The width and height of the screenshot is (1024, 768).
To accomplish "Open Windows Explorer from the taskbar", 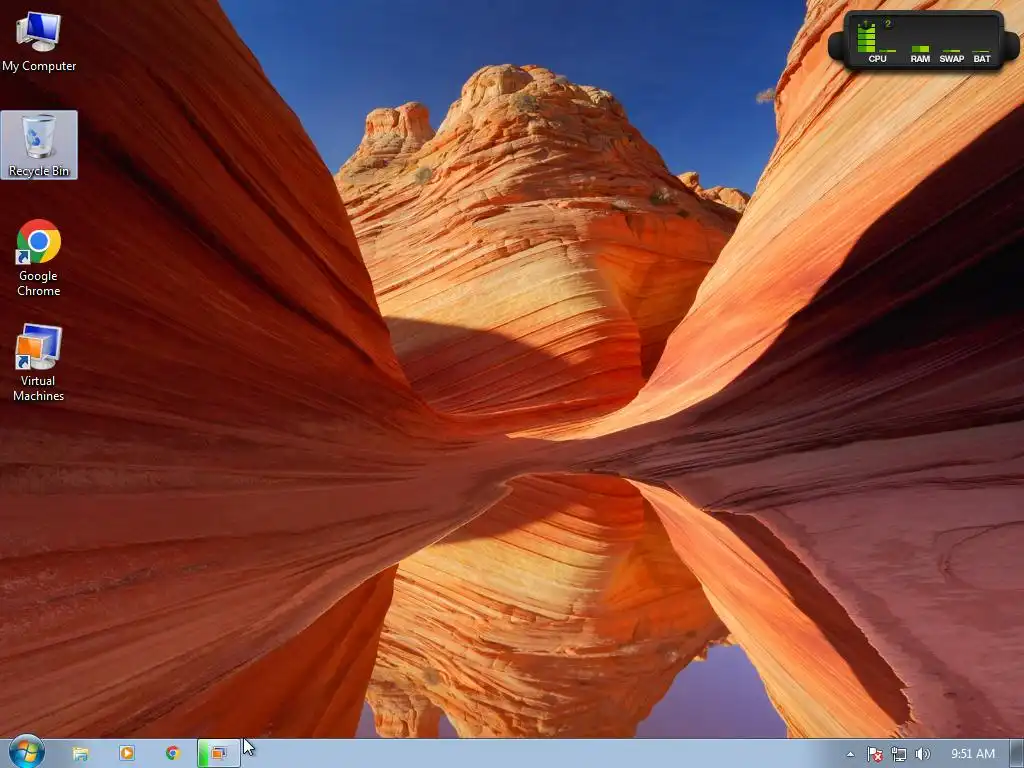I will [80, 754].
